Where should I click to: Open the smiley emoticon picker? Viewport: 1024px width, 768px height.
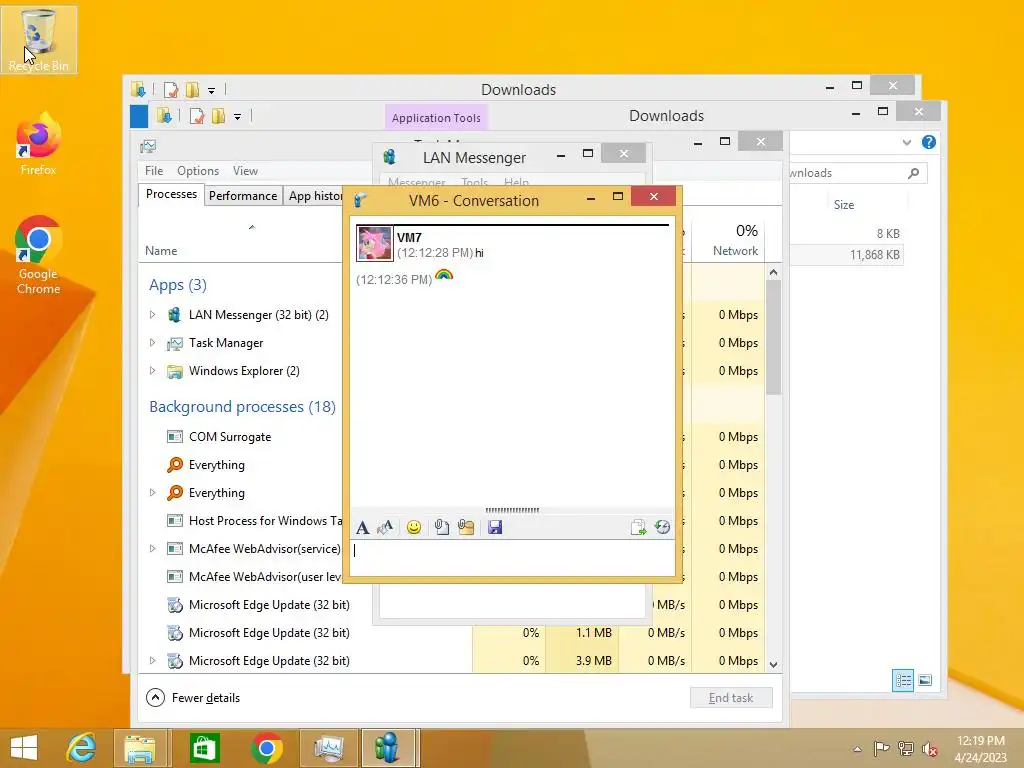click(413, 527)
